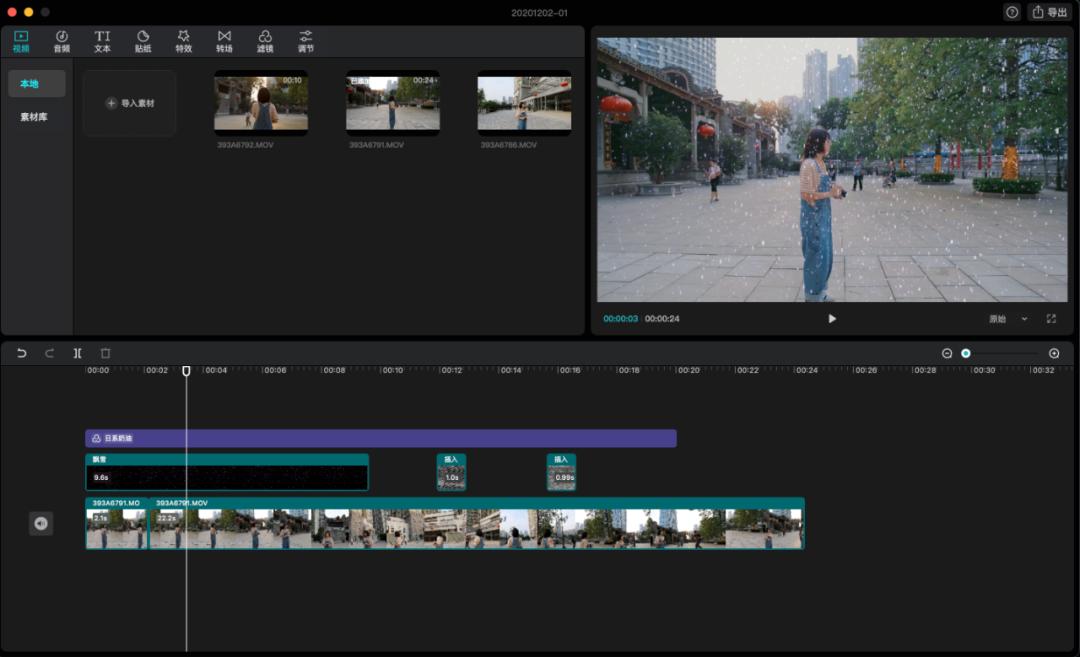Open the 贴纸 (Stickers) panel
1080x657 pixels.
coord(143,41)
